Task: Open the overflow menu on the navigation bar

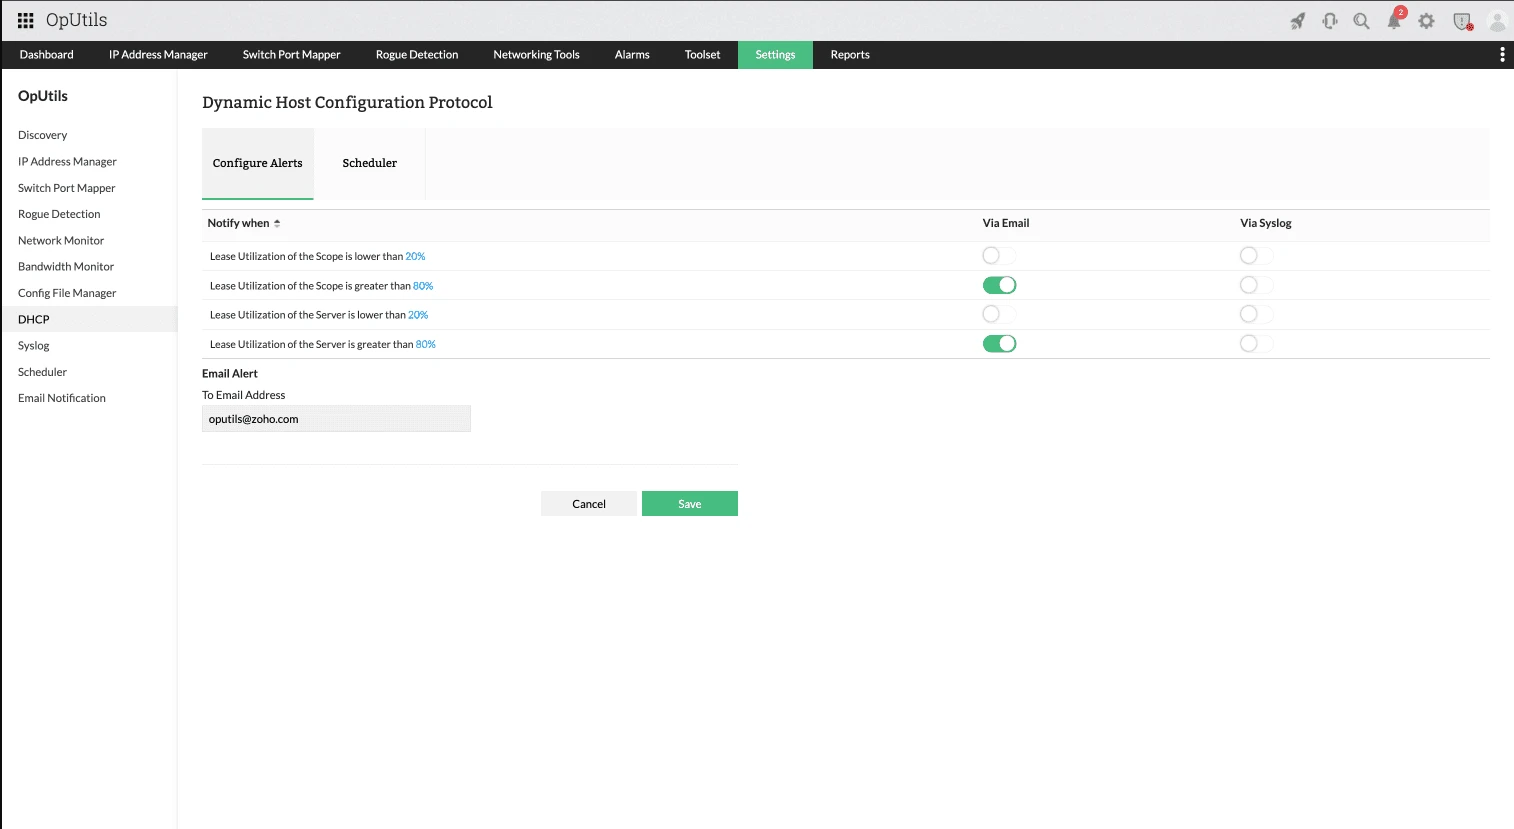Action: coord(1501,54)
